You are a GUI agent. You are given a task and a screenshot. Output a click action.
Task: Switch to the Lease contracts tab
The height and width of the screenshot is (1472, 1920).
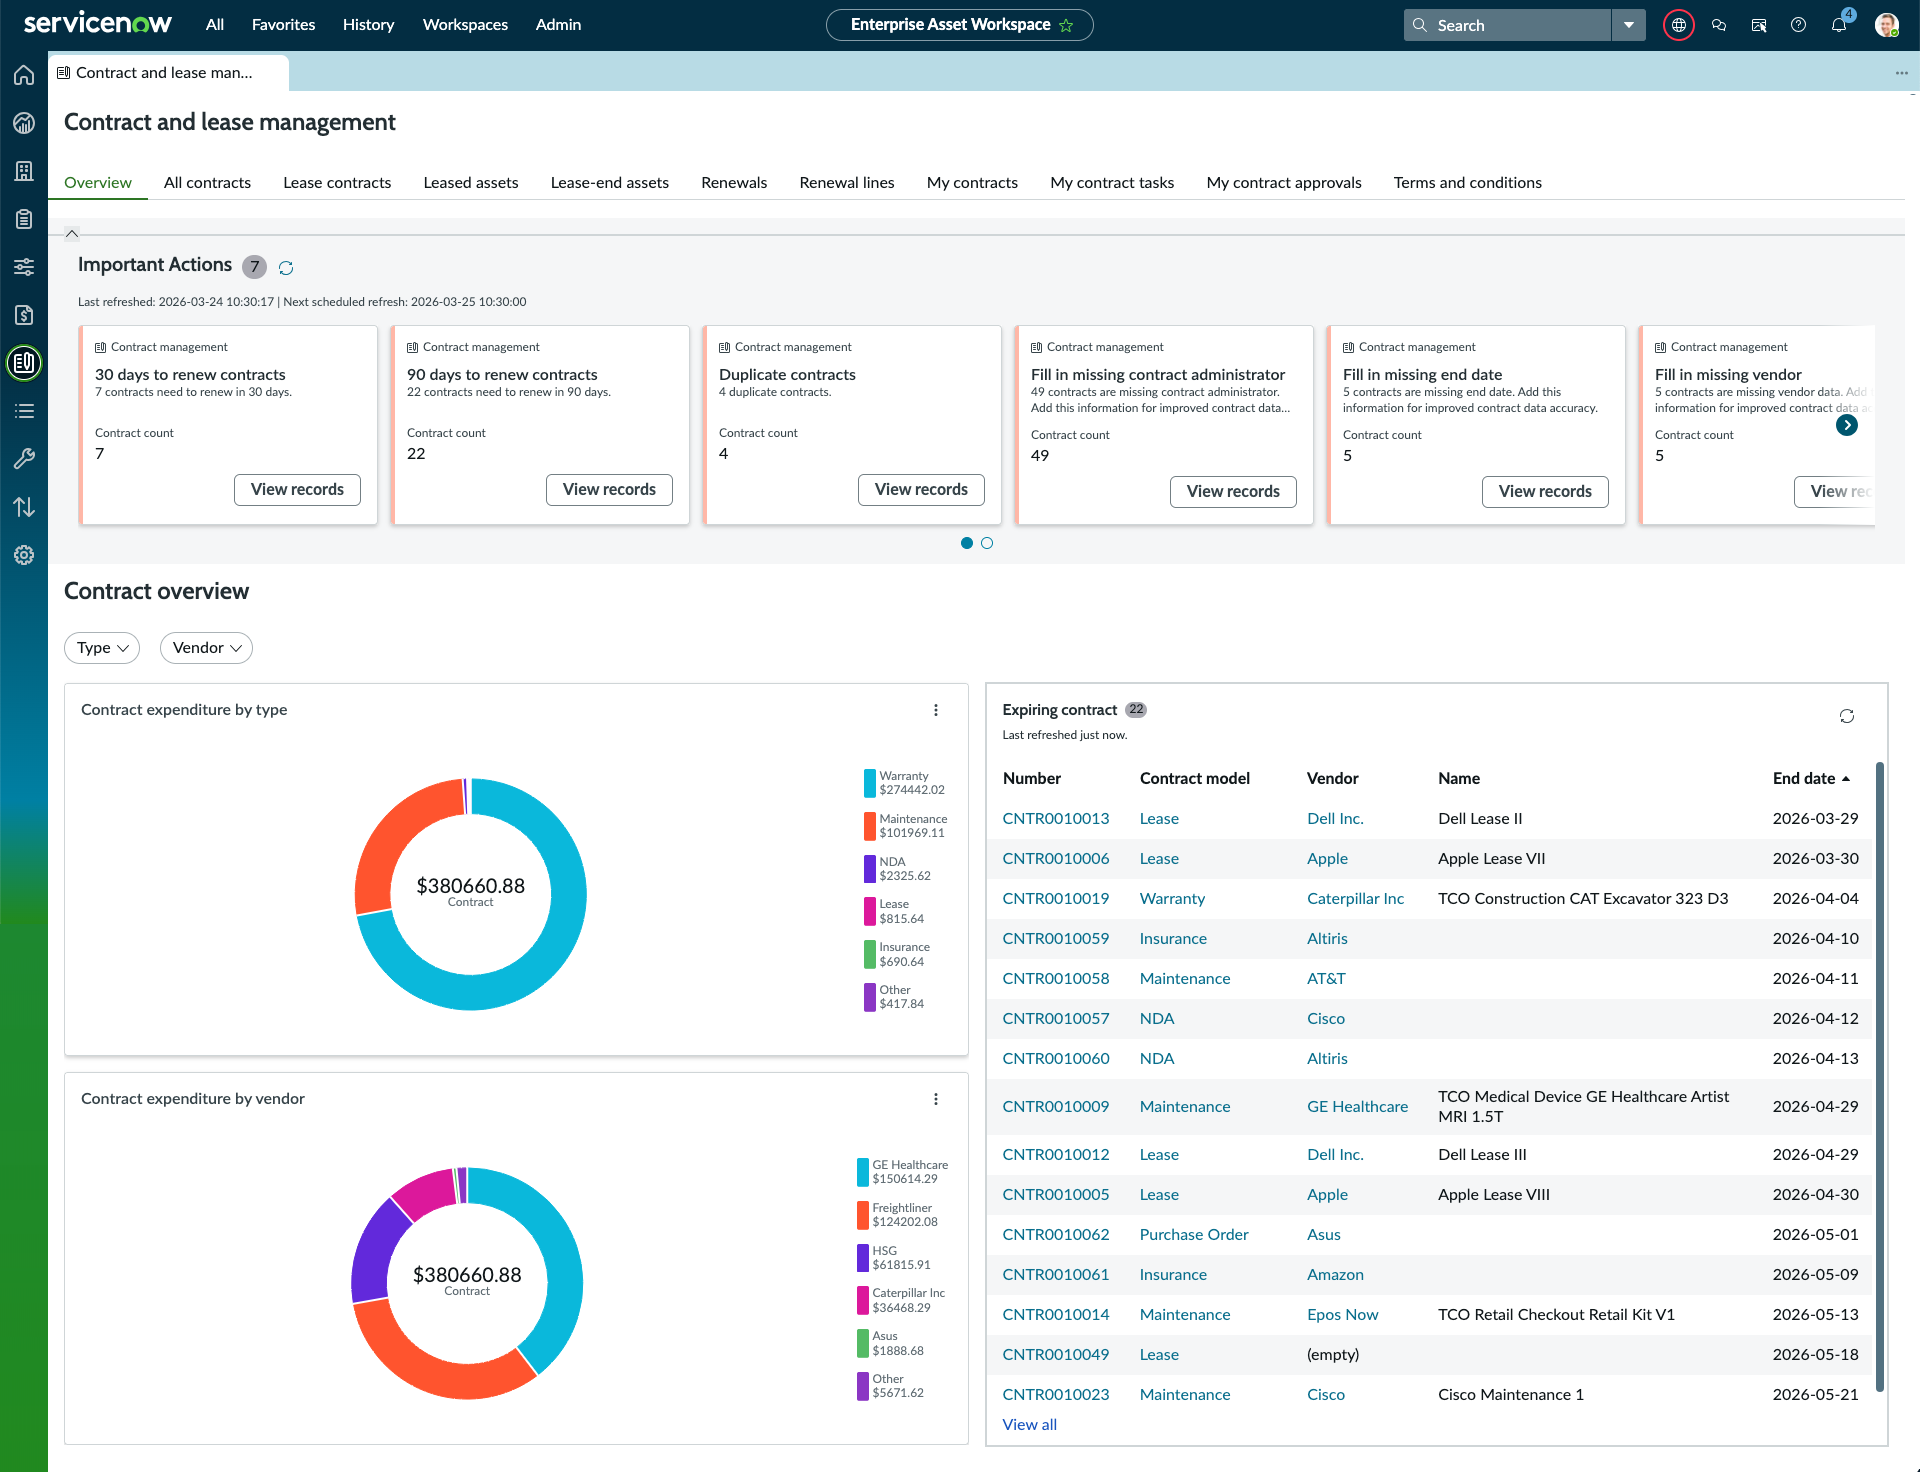337,182
